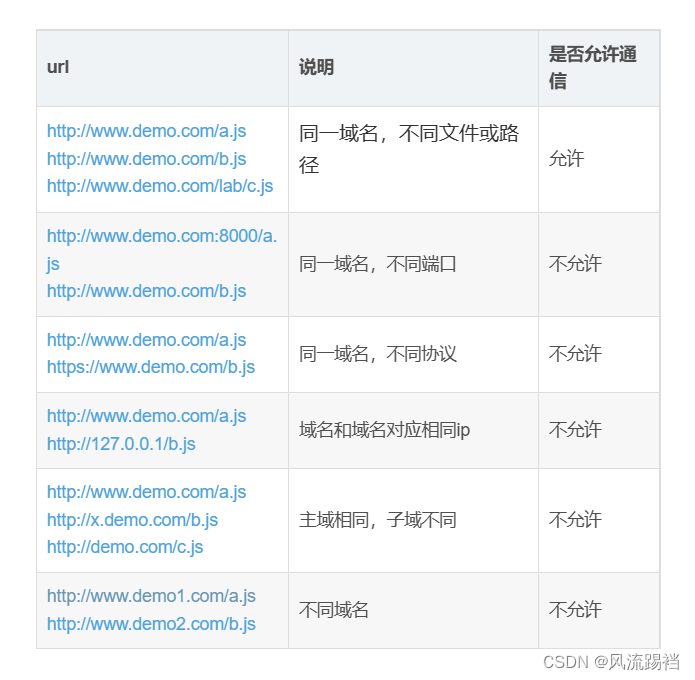Open http://www.demo.com/a.js in the 不同协议 row
Viewport: 695px width, 680px height.
click(x=146, y=340)
